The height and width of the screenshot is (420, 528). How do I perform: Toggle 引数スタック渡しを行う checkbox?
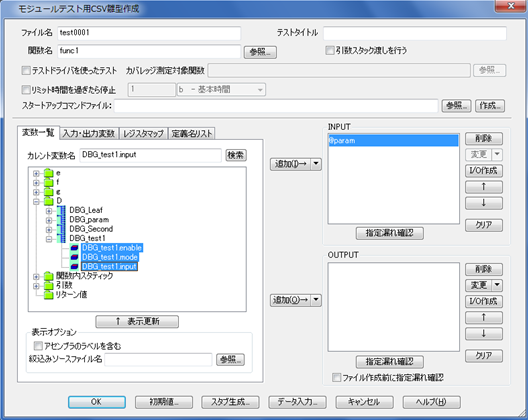click(329, 51)
